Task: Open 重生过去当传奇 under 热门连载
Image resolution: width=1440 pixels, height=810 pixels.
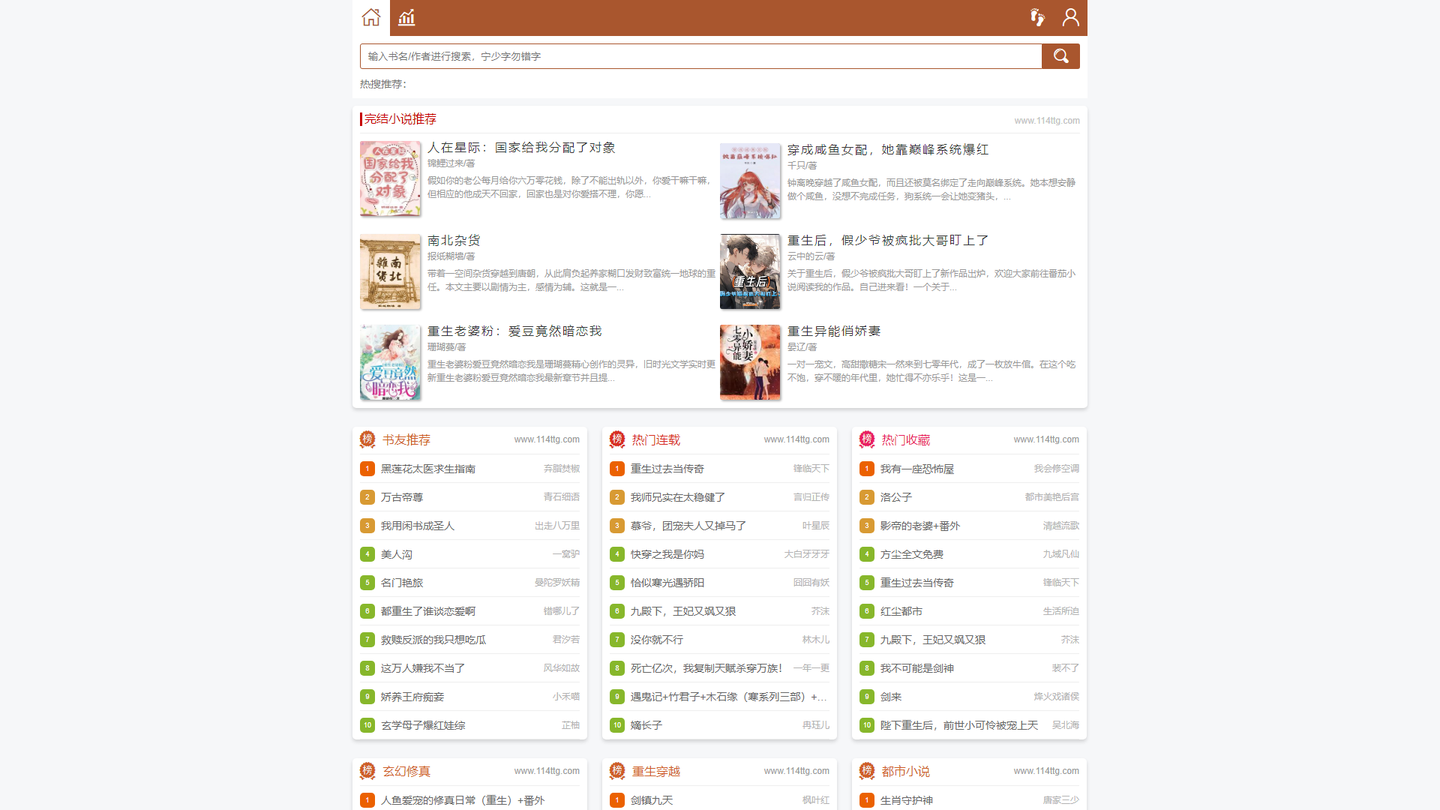Action: click(667, 469)
